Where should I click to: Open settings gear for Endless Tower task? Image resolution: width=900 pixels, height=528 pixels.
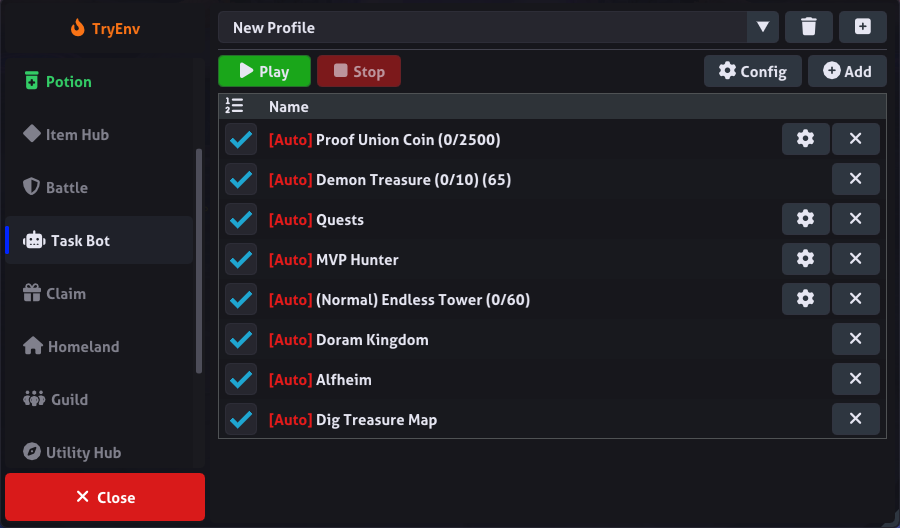[805, 299]
